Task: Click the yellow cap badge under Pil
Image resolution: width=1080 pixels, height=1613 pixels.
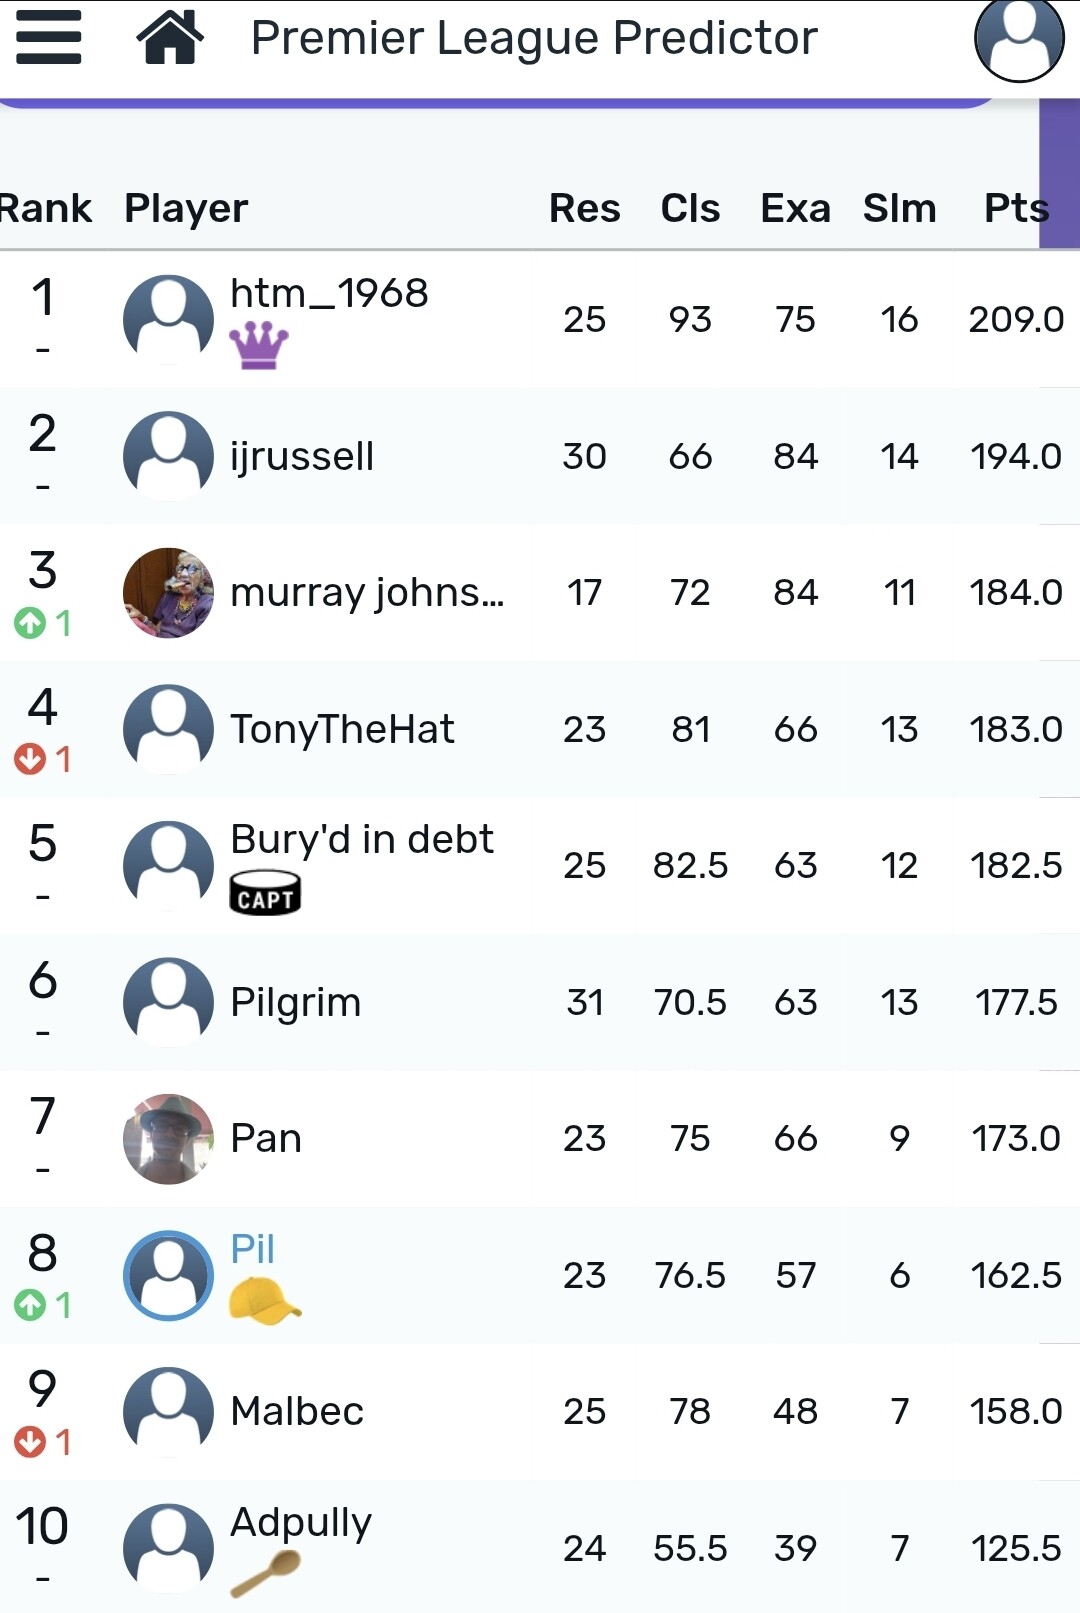Action: [264, 1301]
